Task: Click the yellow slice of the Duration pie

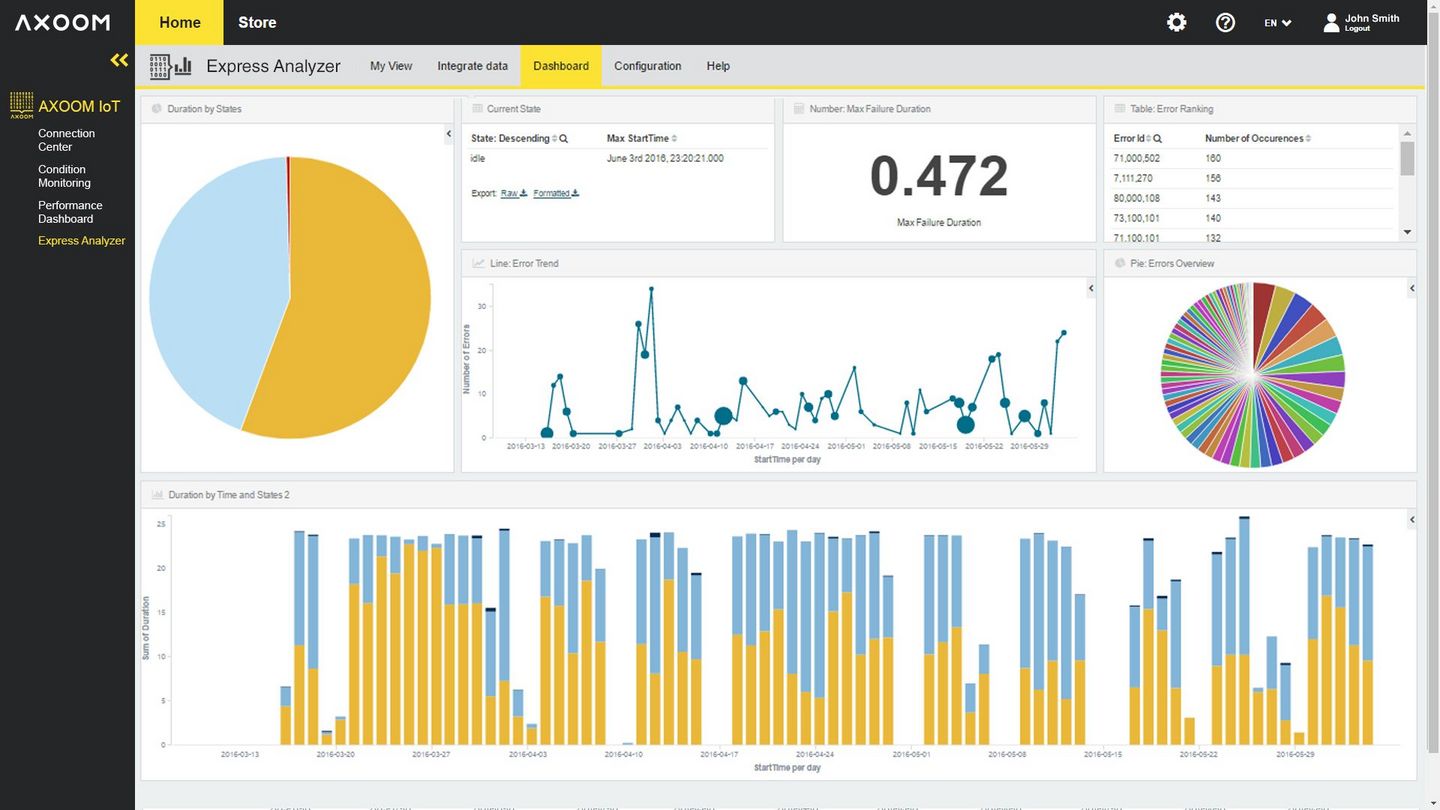Action: click(x=350, y=330)
